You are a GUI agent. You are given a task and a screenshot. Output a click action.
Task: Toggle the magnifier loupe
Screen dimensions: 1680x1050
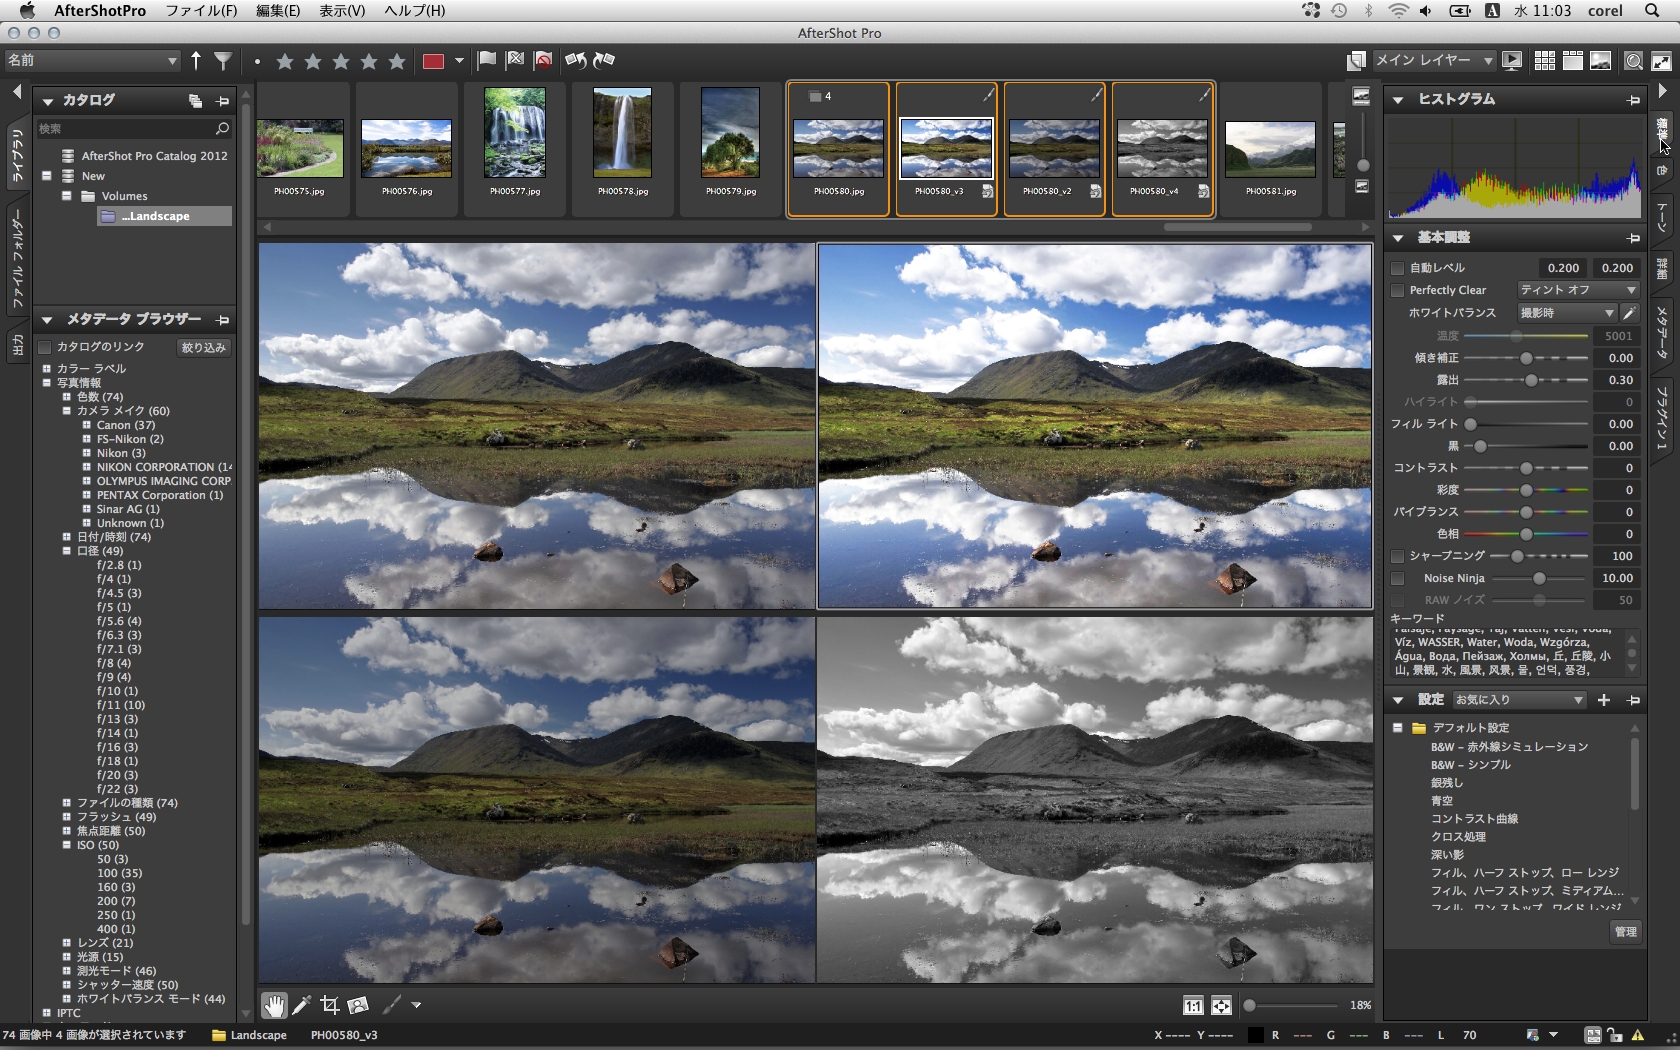click(x=1633, y=61)
